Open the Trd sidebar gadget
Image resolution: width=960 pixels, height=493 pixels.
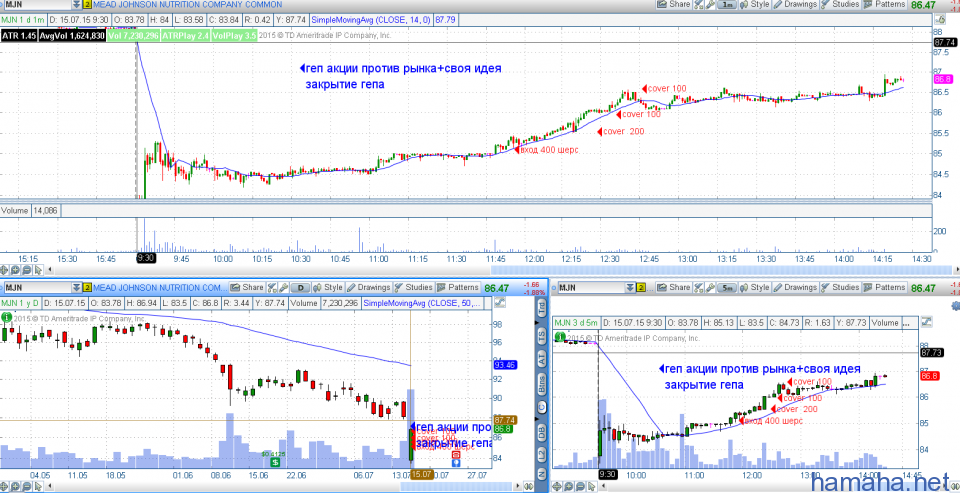coord(541,310)
